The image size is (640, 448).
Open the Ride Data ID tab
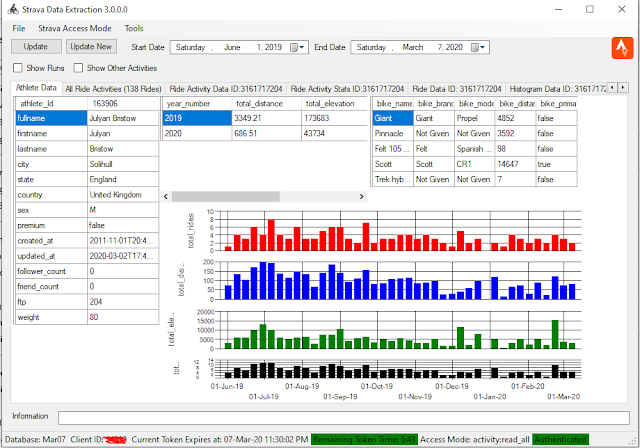tap(457, 89)
